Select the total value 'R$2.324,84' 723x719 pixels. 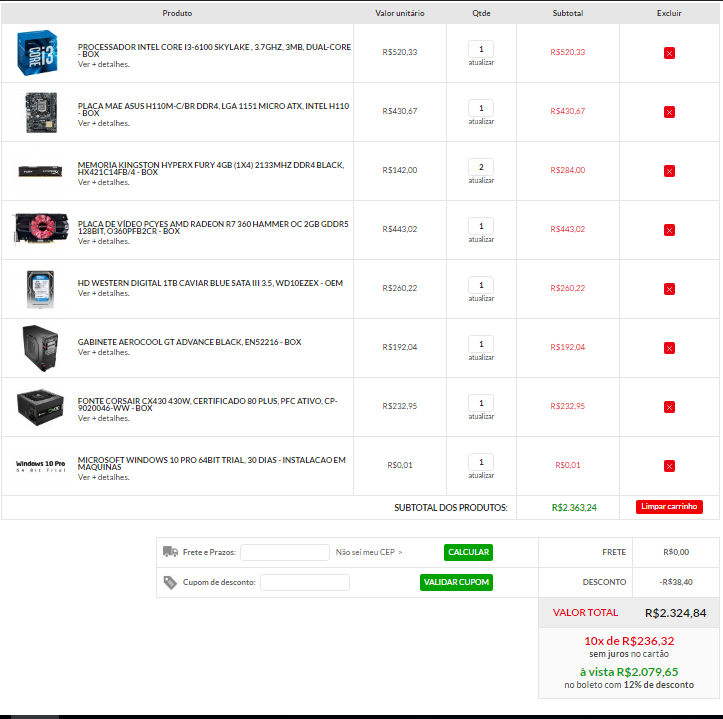675,613
